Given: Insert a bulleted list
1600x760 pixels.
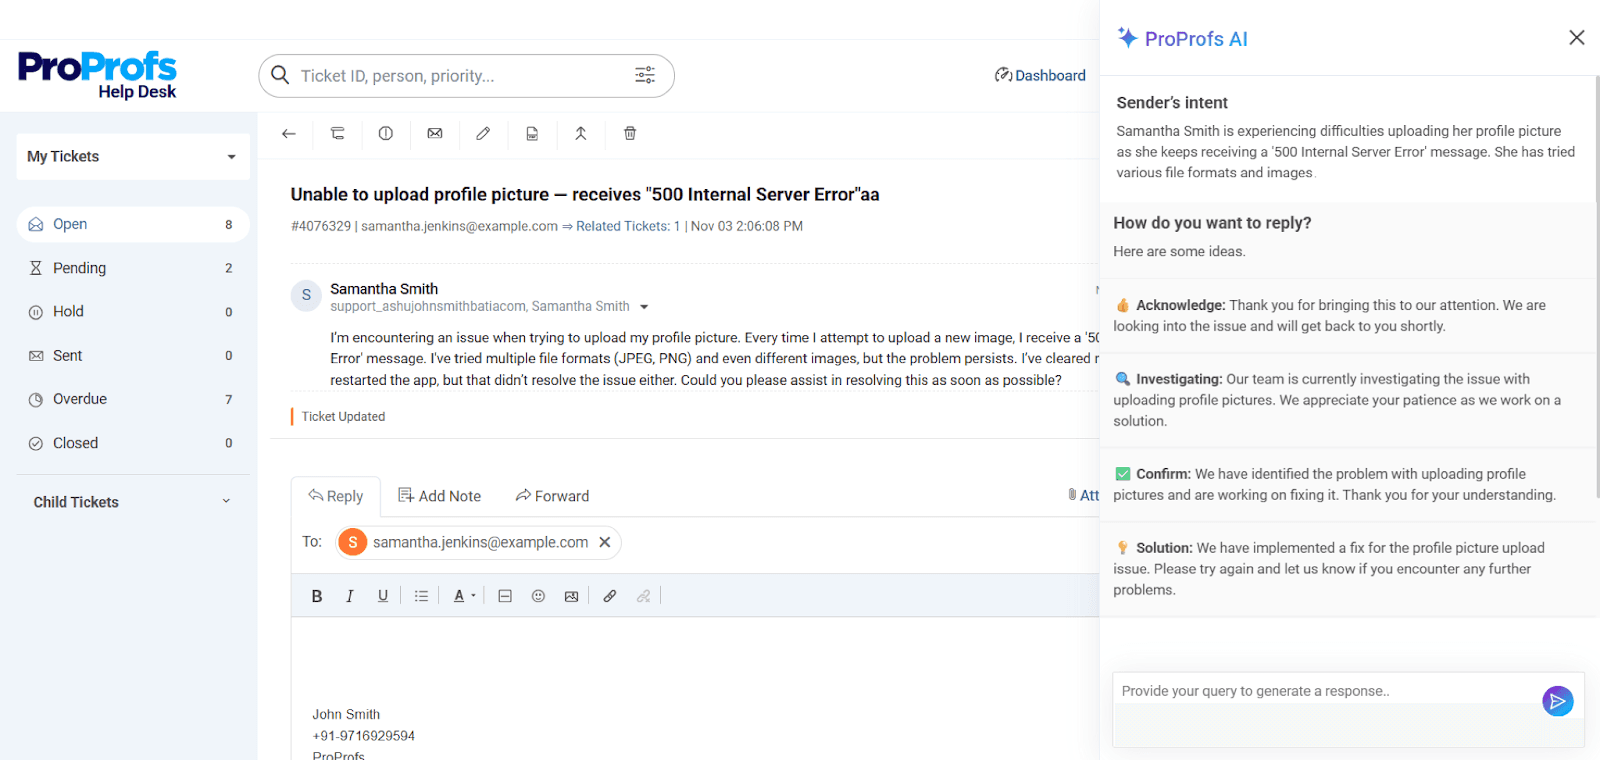Looking at the screenshot, I should [422, 596].
